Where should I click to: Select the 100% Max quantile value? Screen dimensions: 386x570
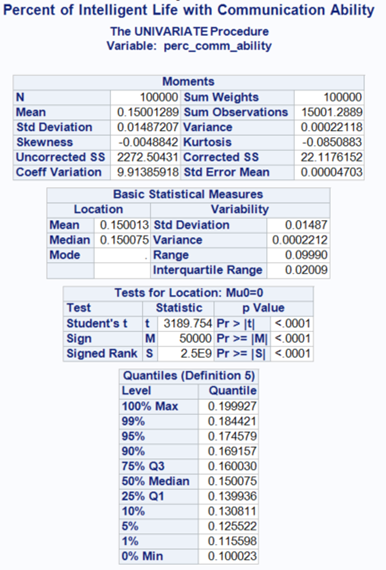tap(228, 406)
